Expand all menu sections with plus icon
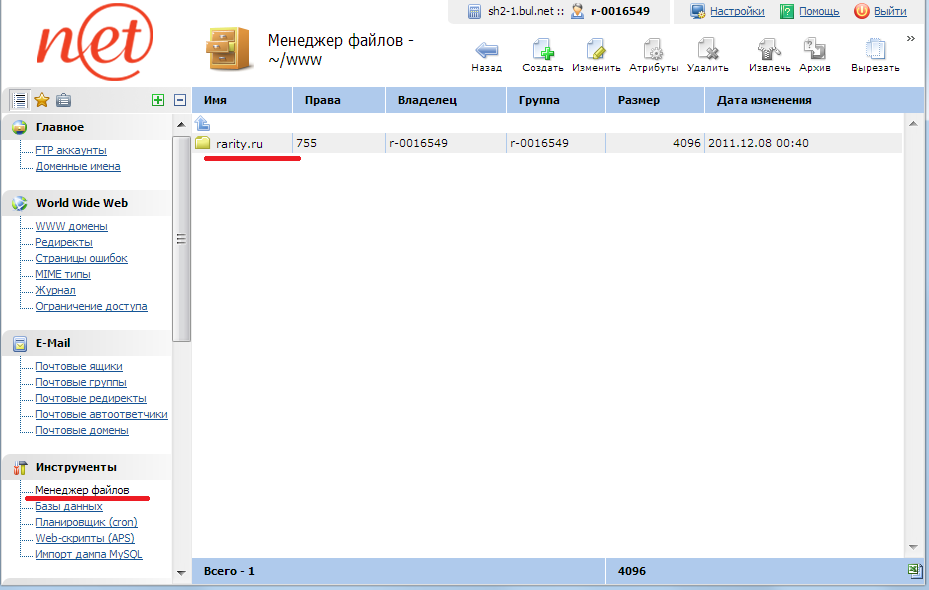The height and width of the screenshot is (590, 929). (x=157, y=100)
